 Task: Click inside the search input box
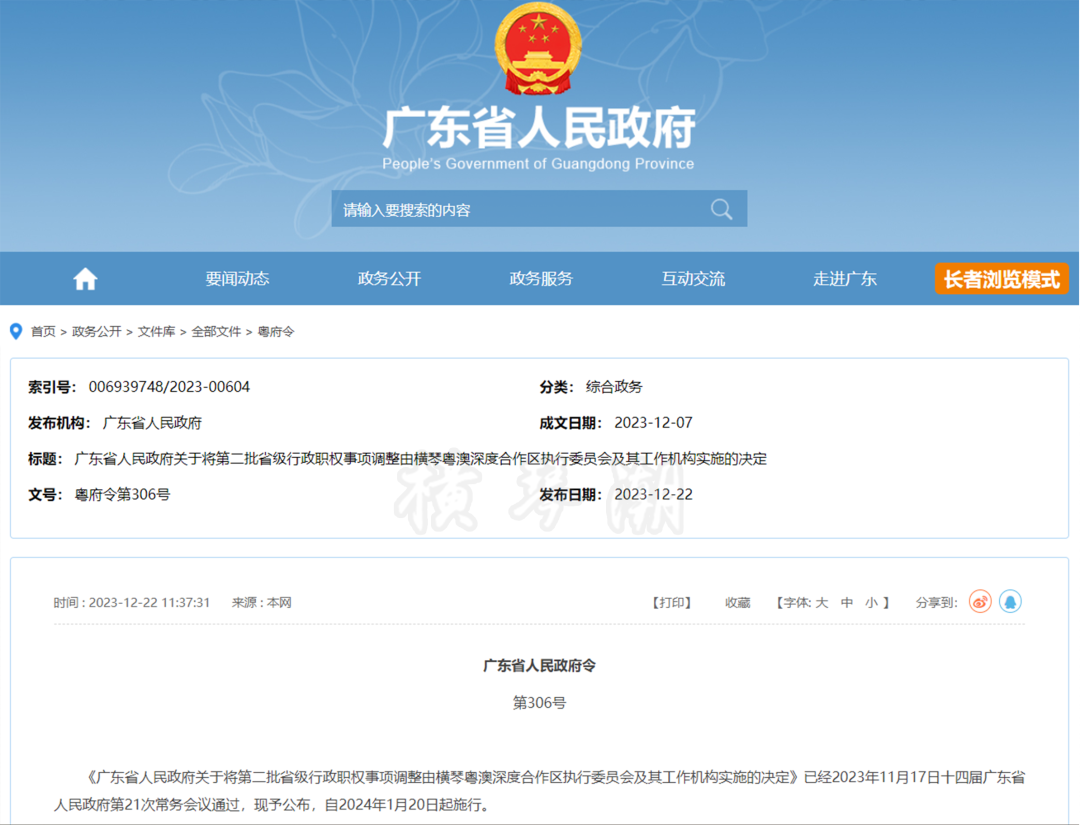coord(500,209)
